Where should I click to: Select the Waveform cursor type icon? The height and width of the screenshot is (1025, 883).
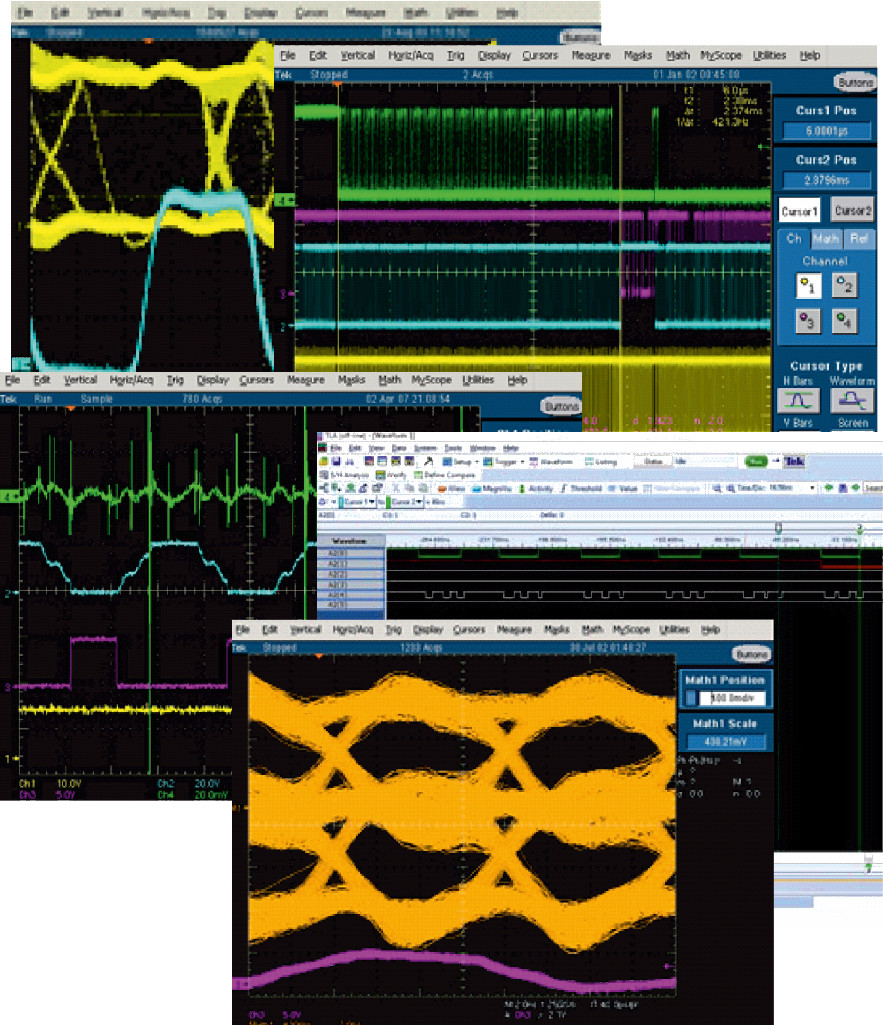(852, 400)
